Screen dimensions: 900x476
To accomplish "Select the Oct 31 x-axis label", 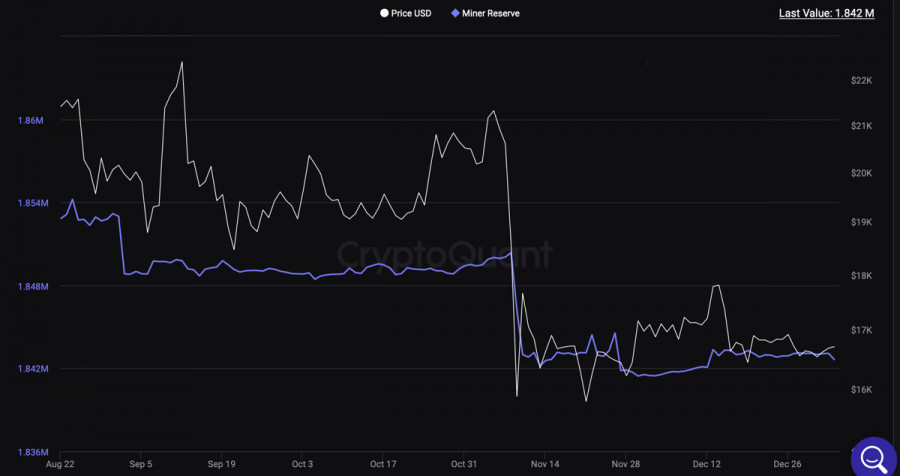I will [x=464, y=464].
